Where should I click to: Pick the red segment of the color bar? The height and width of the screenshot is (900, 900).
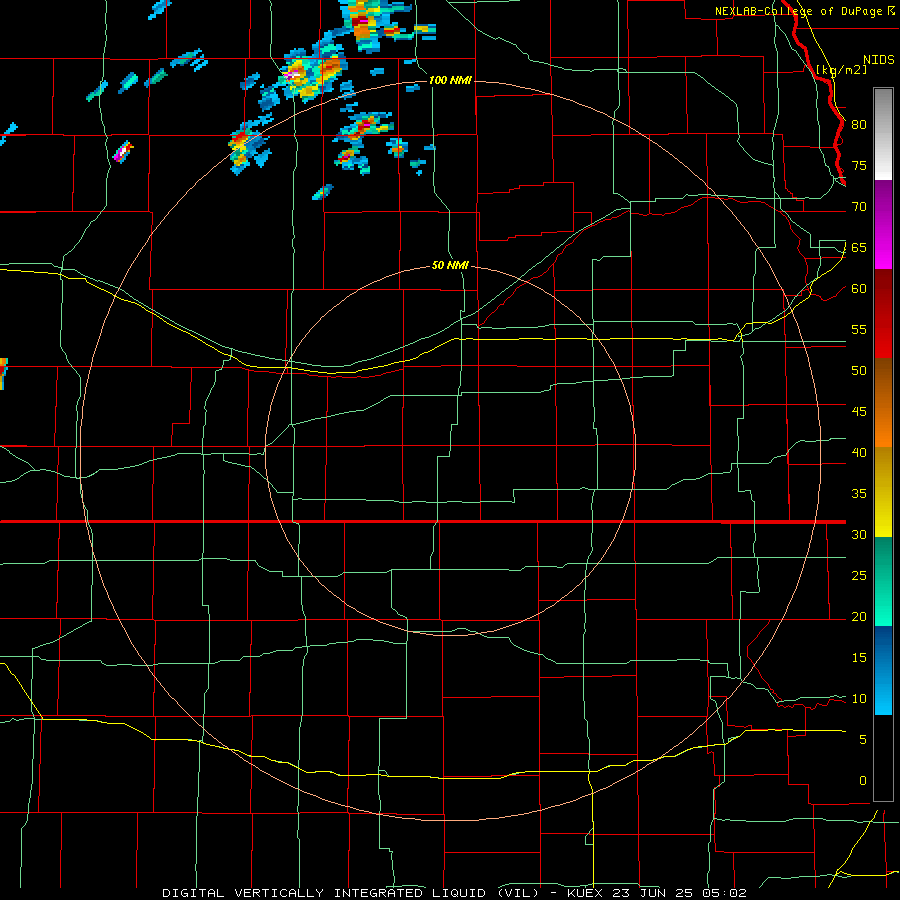click(883, 314)
